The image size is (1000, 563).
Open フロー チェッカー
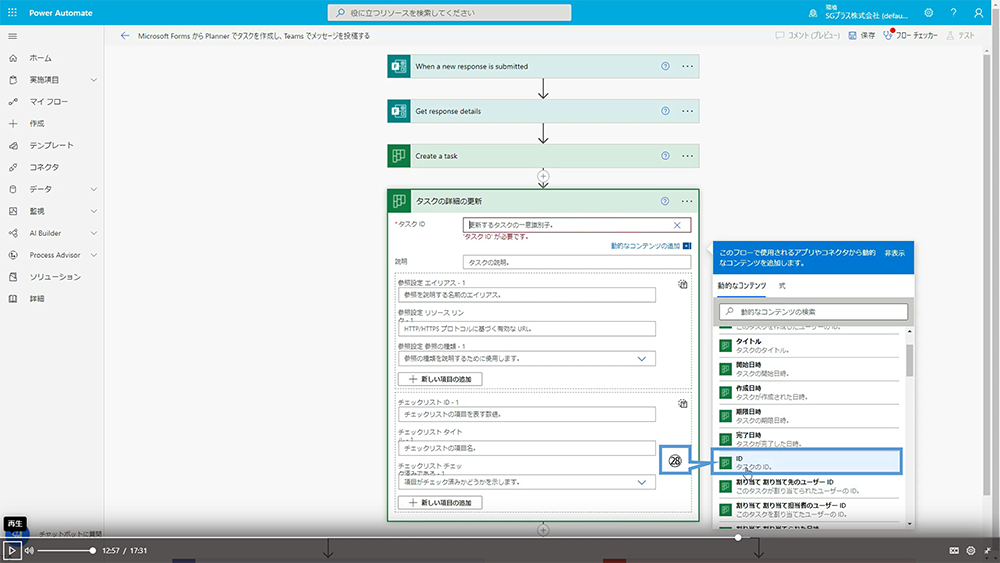[x=910, y=36]
